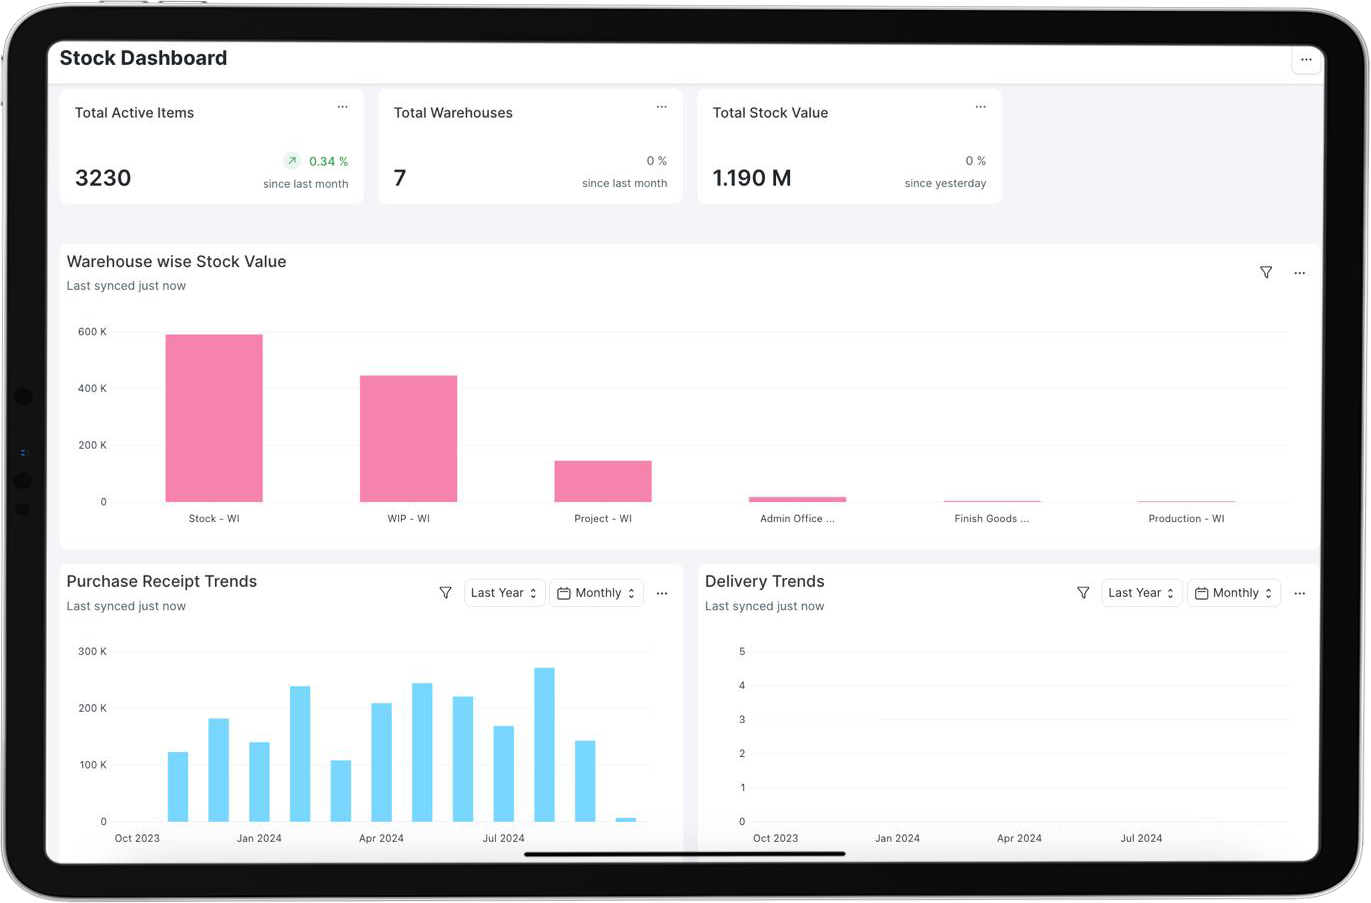Click the tallest blue purchase receipt bar
This screenshot has height=903, width=1371.
(x=544, y=744)
